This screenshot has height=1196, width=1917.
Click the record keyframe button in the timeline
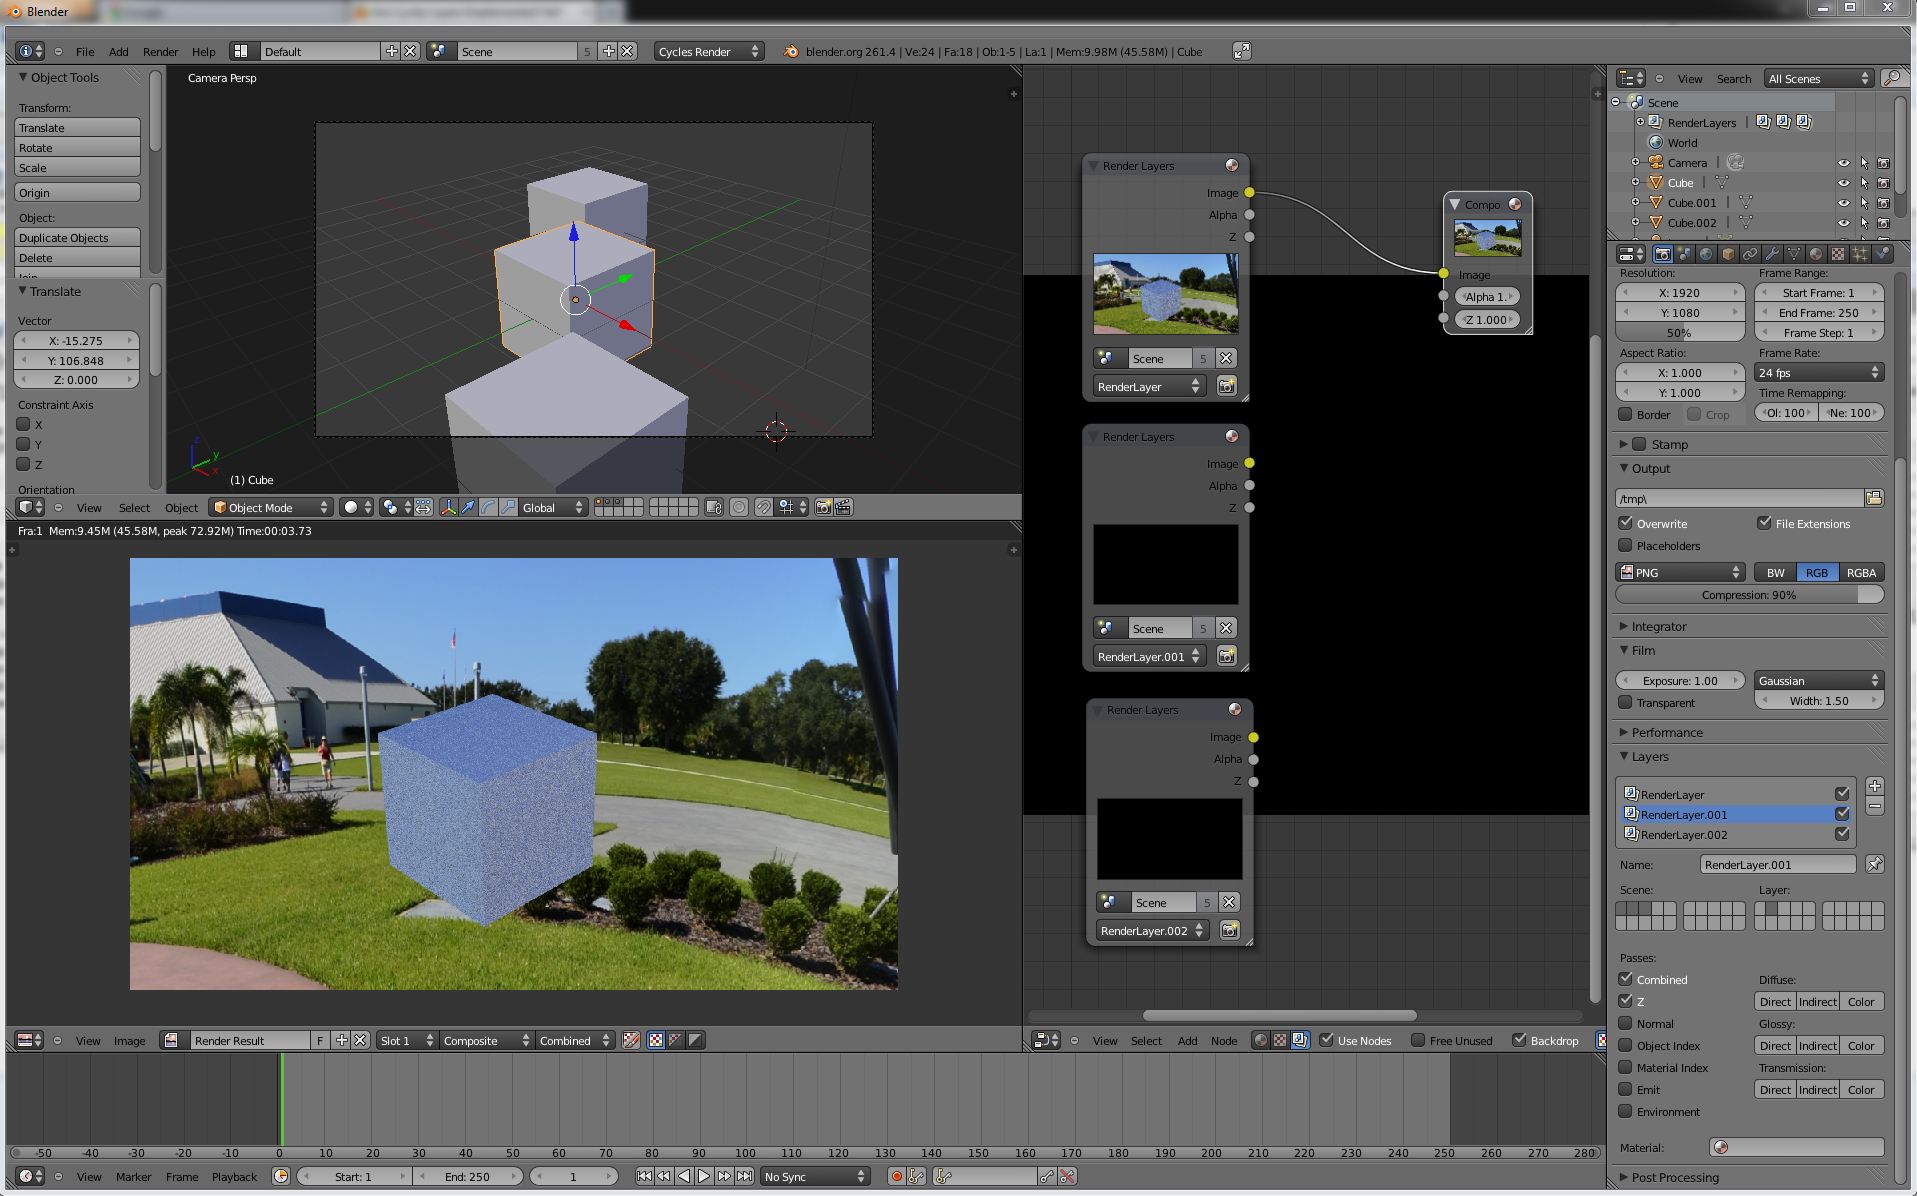click(x=897, y=1177)
